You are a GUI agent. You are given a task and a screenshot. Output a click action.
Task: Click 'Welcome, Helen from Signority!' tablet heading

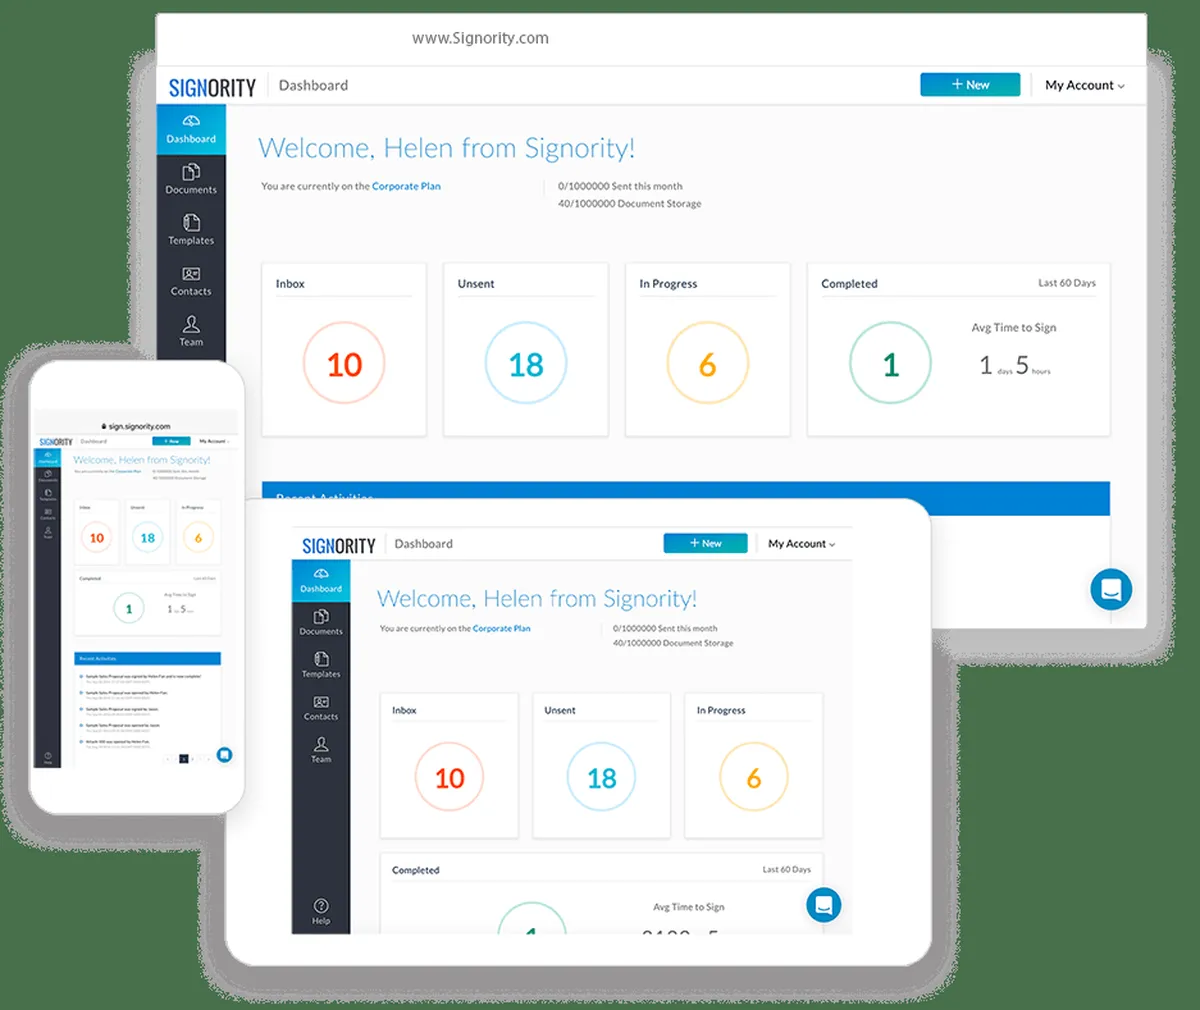click(536, 599)
